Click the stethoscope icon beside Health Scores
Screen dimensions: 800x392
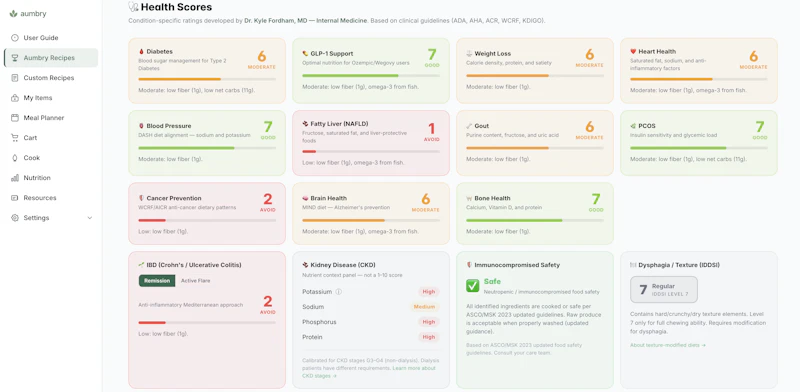133,7
